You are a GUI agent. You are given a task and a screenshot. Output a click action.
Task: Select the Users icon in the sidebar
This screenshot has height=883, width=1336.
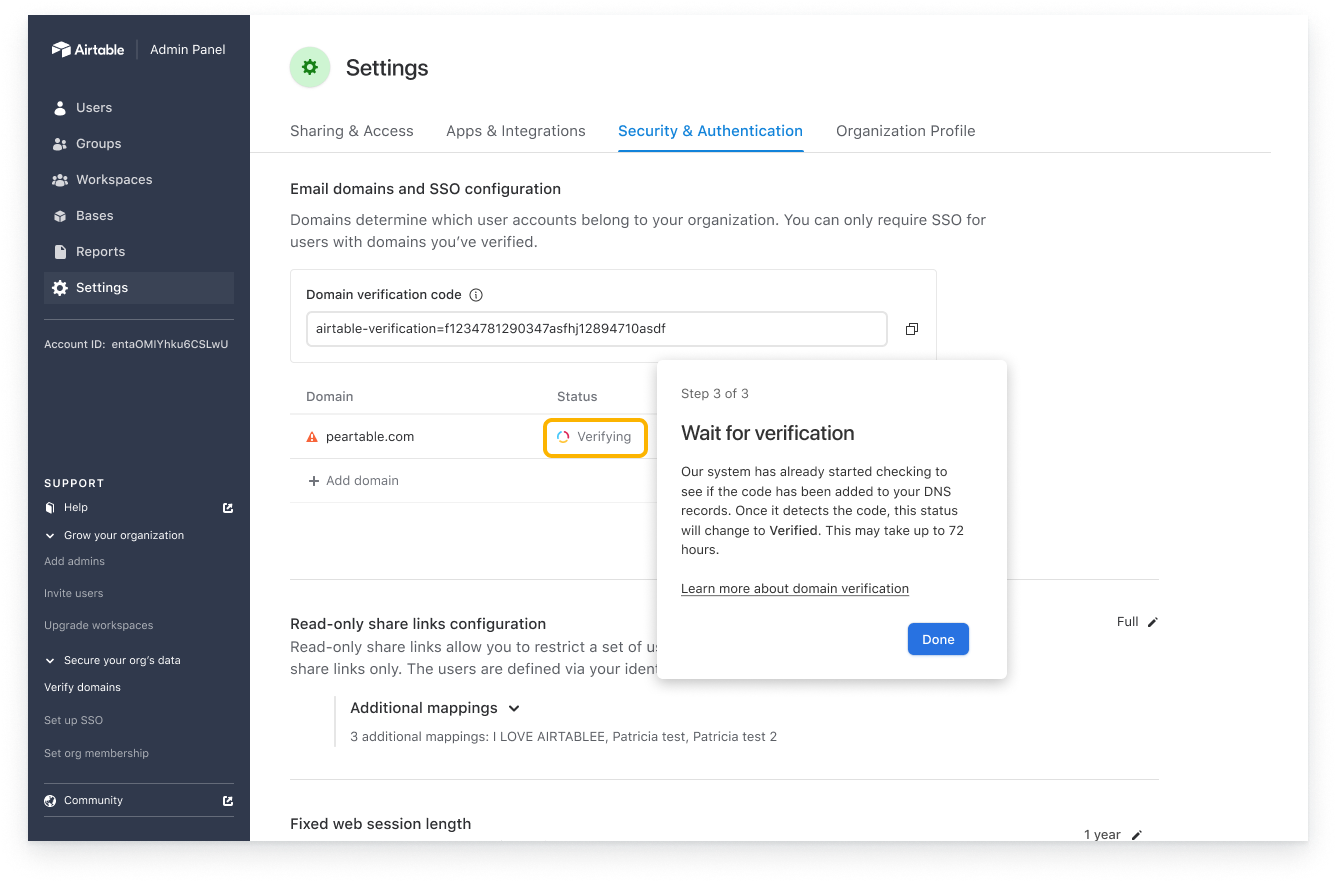58,107
